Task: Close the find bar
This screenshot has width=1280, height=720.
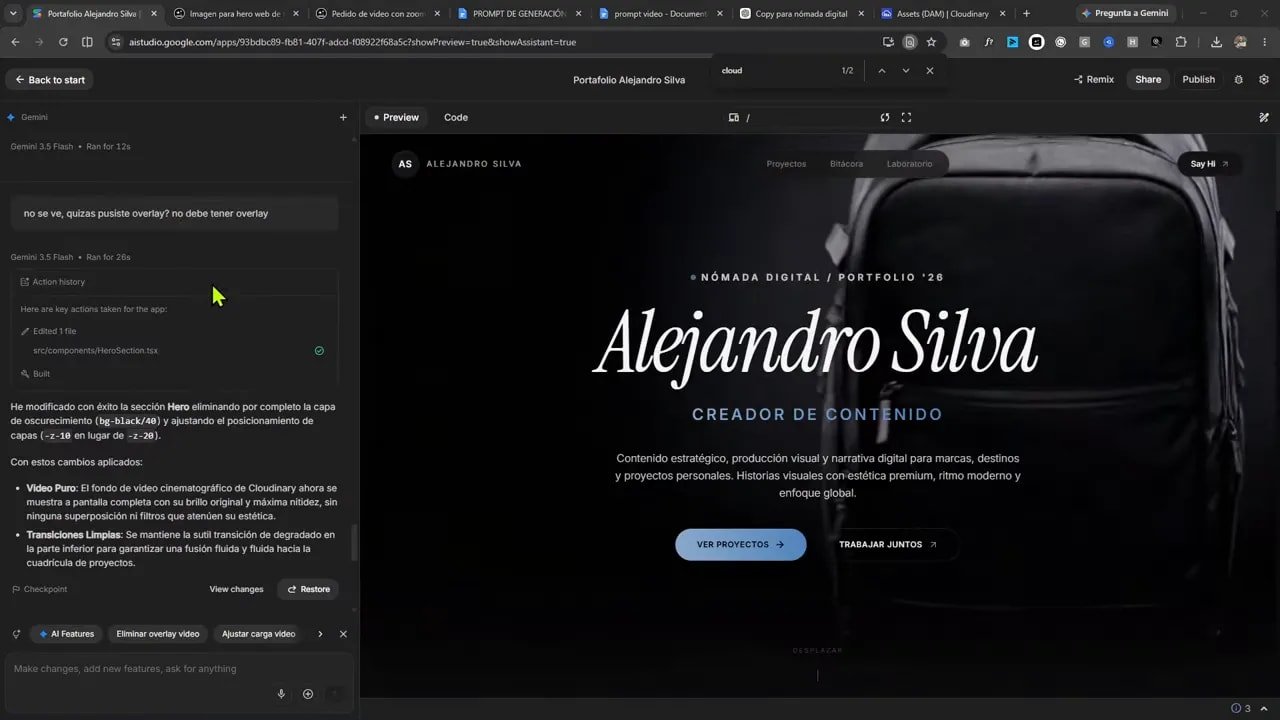Action: 930,71
